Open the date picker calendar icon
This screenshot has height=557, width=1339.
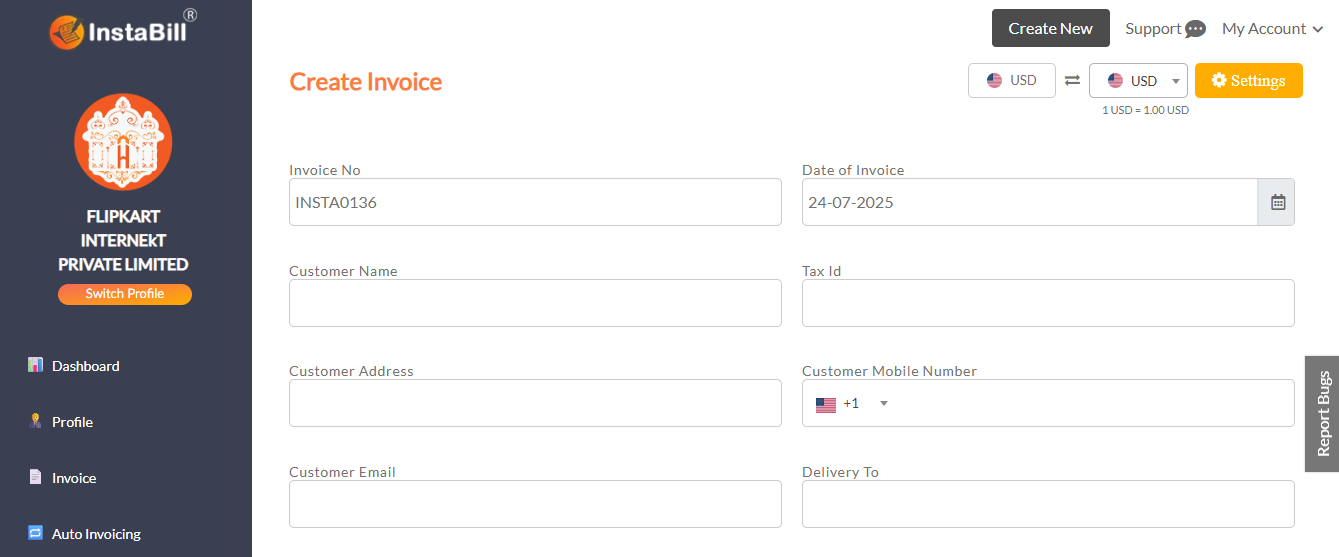pyautogui.click(x=1277, y=202)
